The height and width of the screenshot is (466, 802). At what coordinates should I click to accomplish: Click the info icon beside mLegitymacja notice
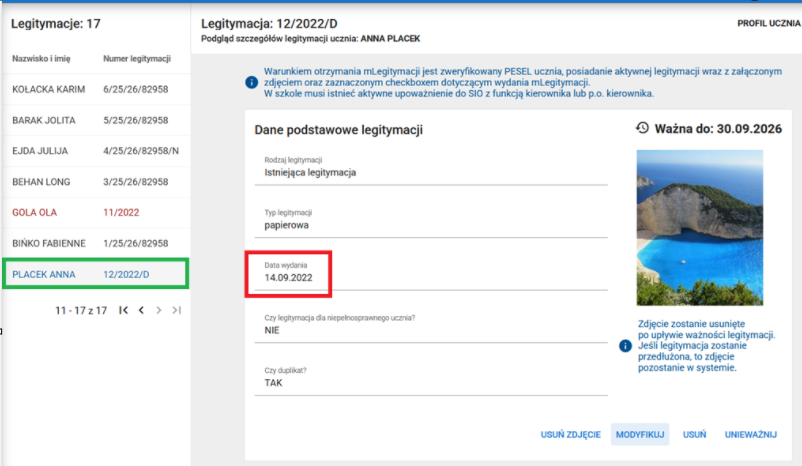[x=251, y=82]
